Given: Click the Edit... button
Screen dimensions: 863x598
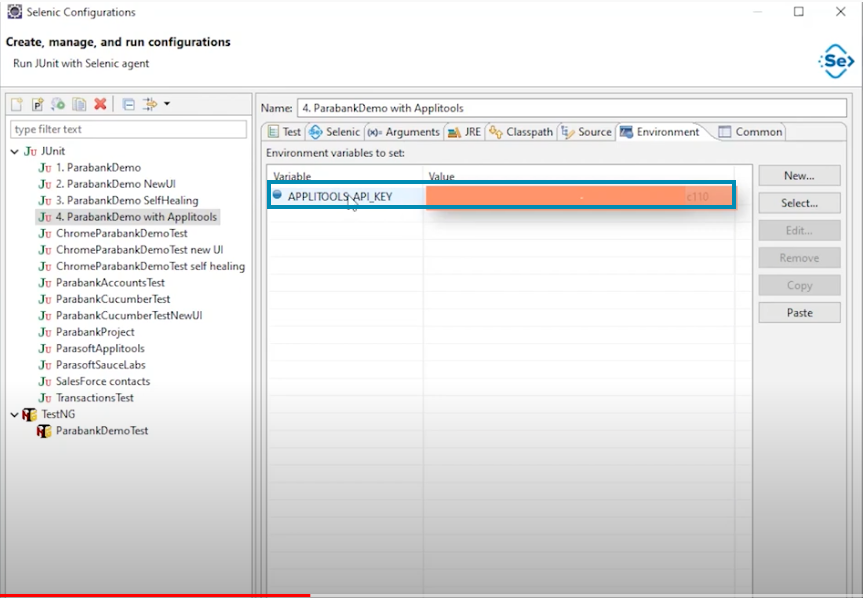Looking at the screenshot, I should coord(799,231).
